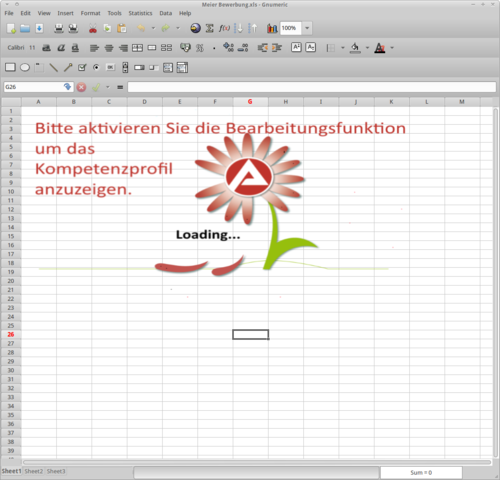Toggle centered text alignment
Image resolution: width=500 pixels, height=480 pixels.
pos(109,48)
